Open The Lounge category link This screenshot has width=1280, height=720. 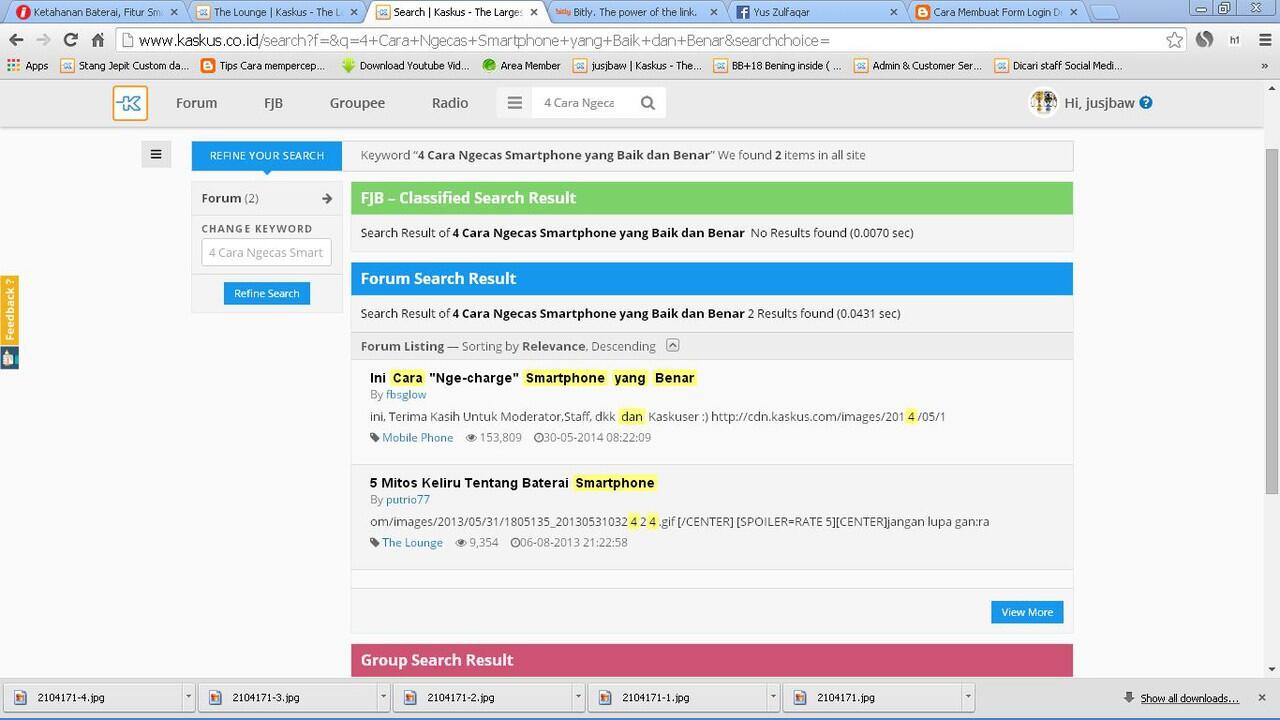tap(412, 543)
